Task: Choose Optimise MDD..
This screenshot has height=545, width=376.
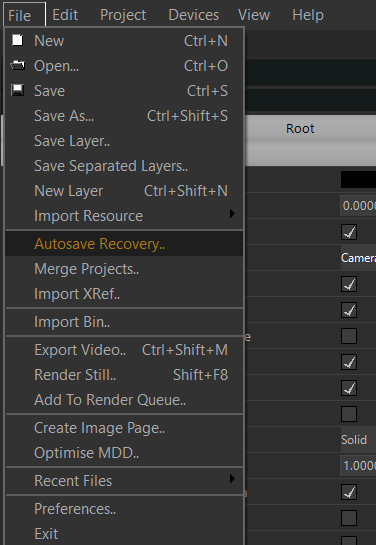Action: click(124, 453)
